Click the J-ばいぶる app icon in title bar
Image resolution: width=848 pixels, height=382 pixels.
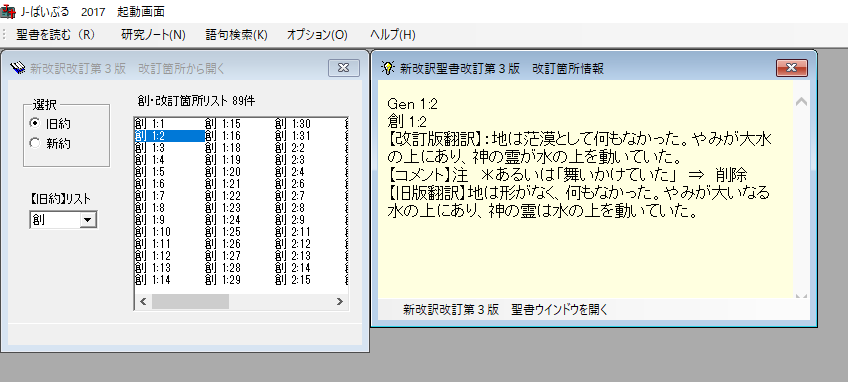pos(8,11)
